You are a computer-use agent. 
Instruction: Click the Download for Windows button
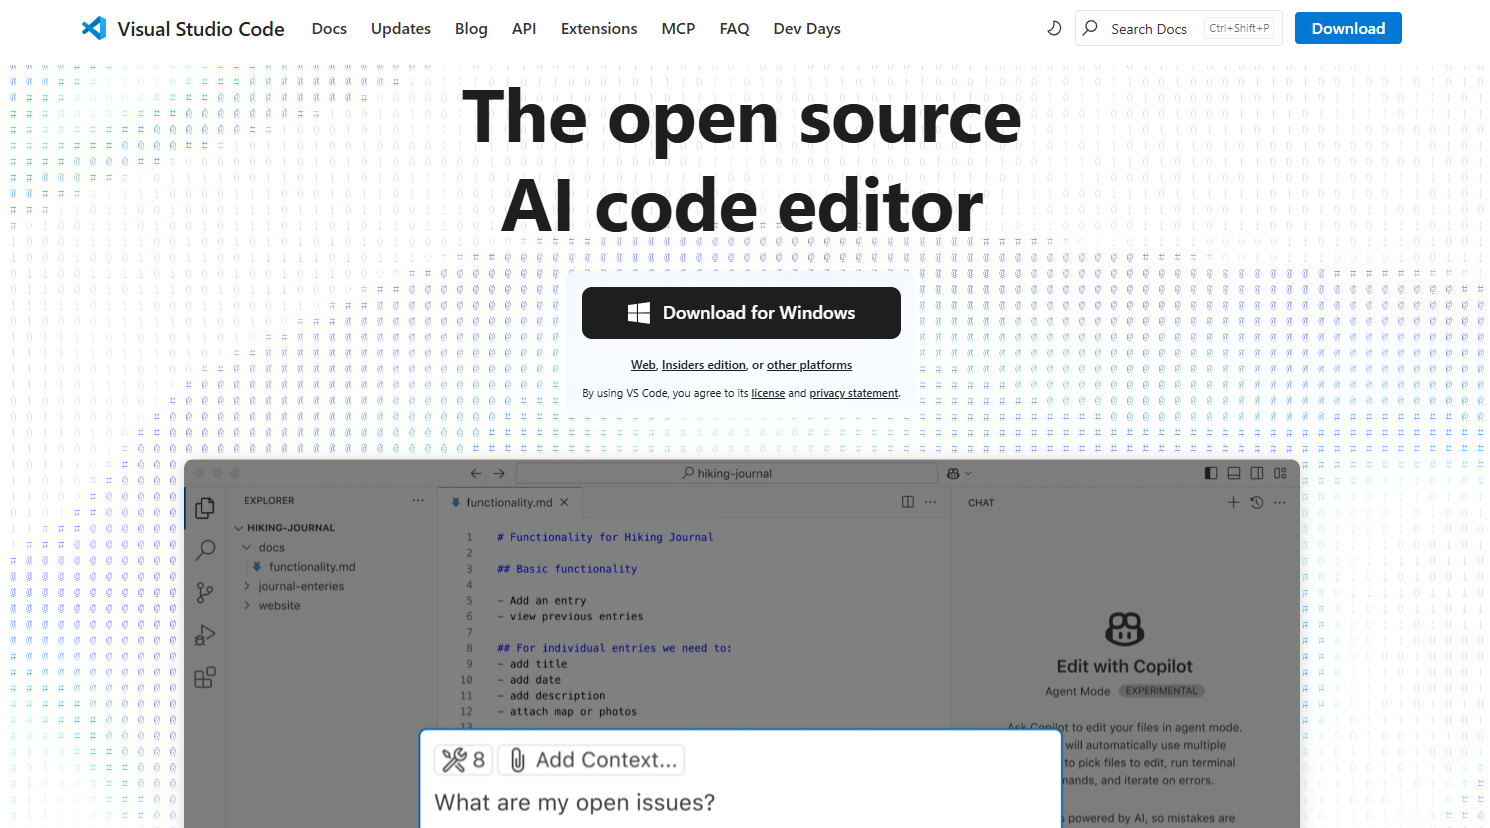coord(741,313)
